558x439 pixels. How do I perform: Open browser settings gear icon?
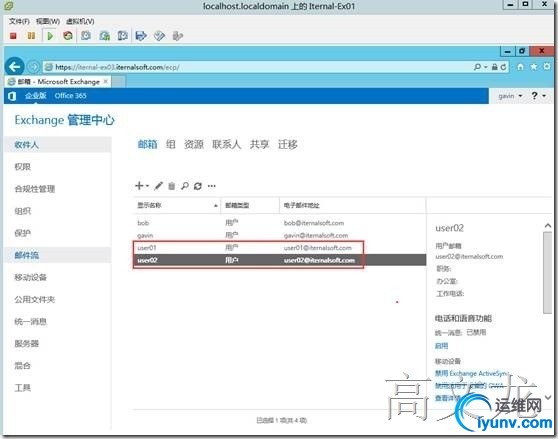[547, 67]
